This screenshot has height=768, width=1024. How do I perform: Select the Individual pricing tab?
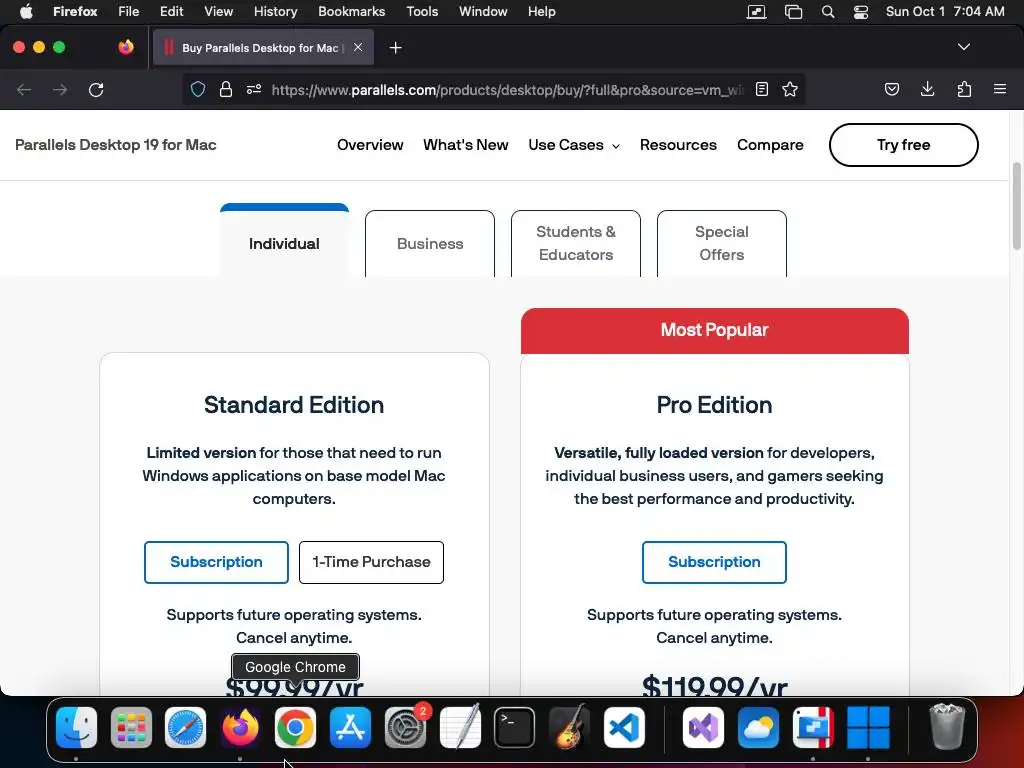(x=284, y=240)
